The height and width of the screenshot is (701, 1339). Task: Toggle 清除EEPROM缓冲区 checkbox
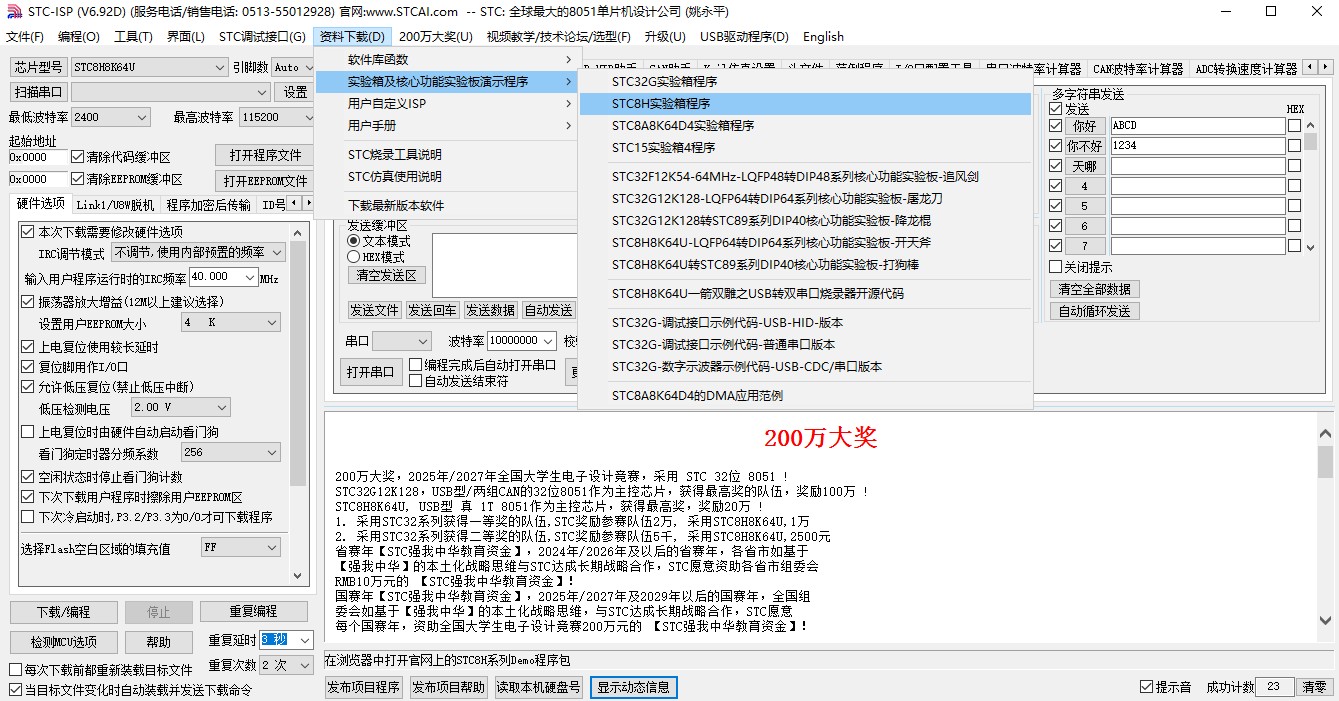click(78, 179)
